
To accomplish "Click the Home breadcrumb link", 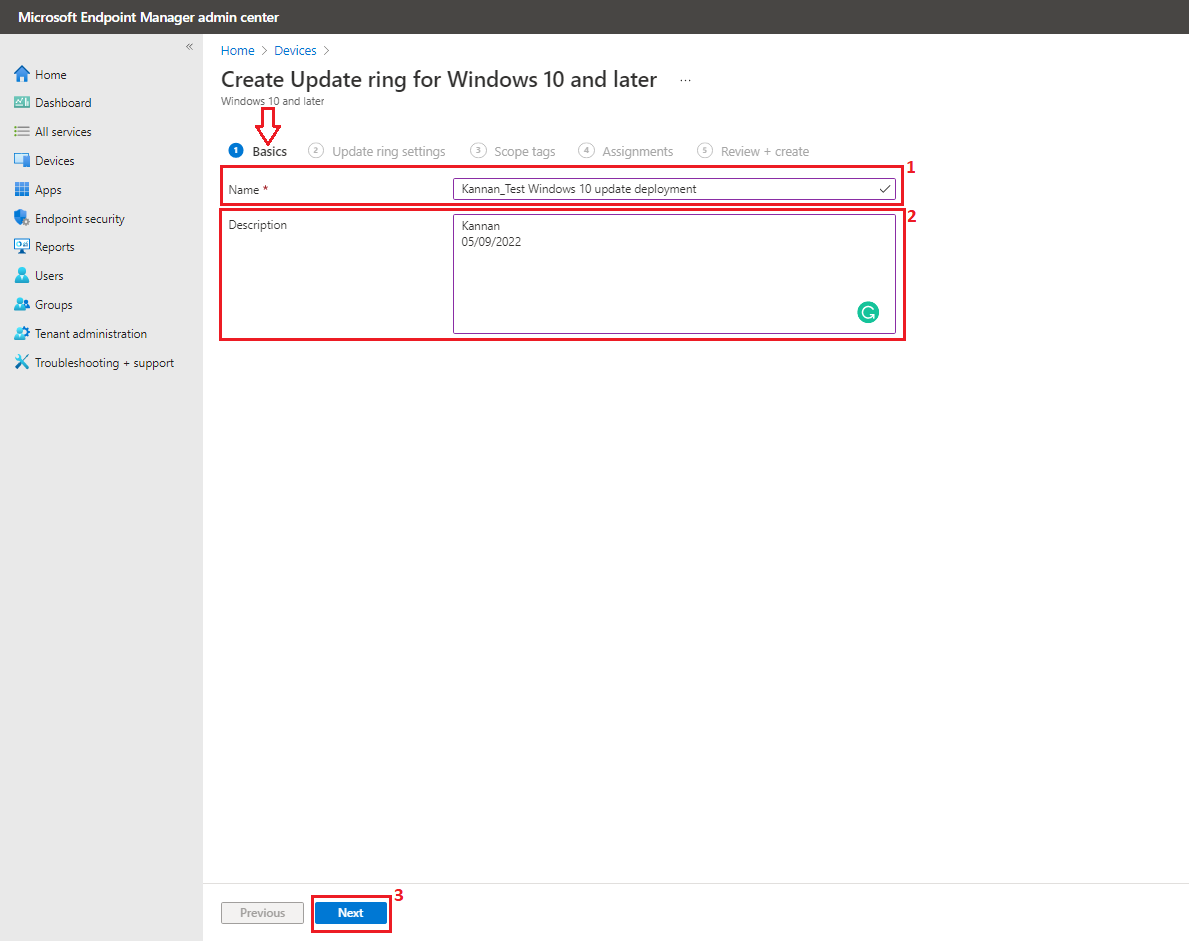I will click(237, 51).
